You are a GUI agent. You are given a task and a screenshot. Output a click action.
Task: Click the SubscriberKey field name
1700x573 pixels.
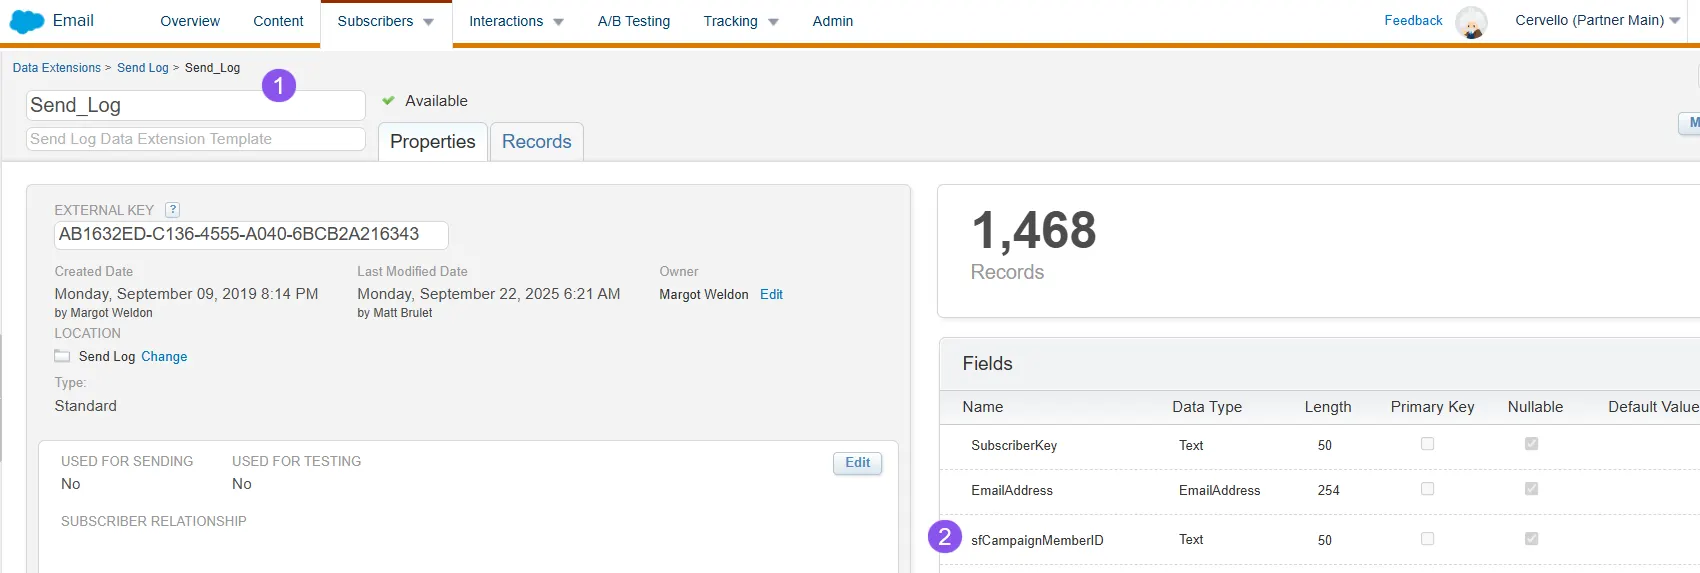coord(1014,446)
